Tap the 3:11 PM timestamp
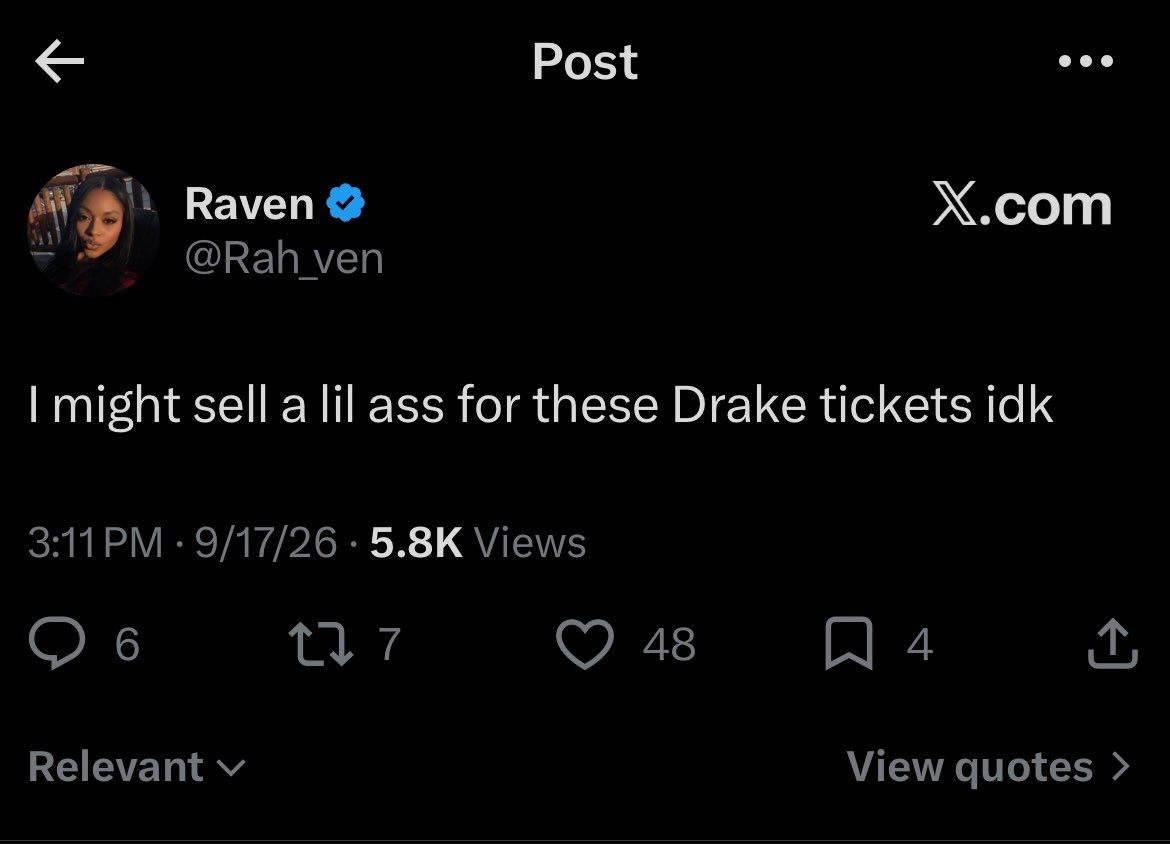This screenshot has height=844, width=1170. pos(96,542)
